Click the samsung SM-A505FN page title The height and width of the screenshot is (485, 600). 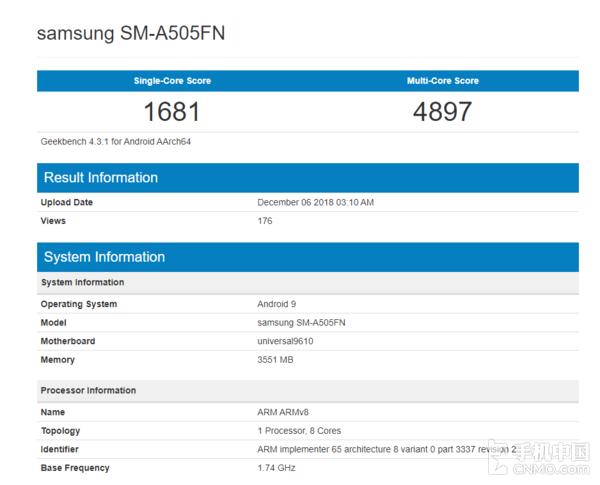(x=131, y=33)
